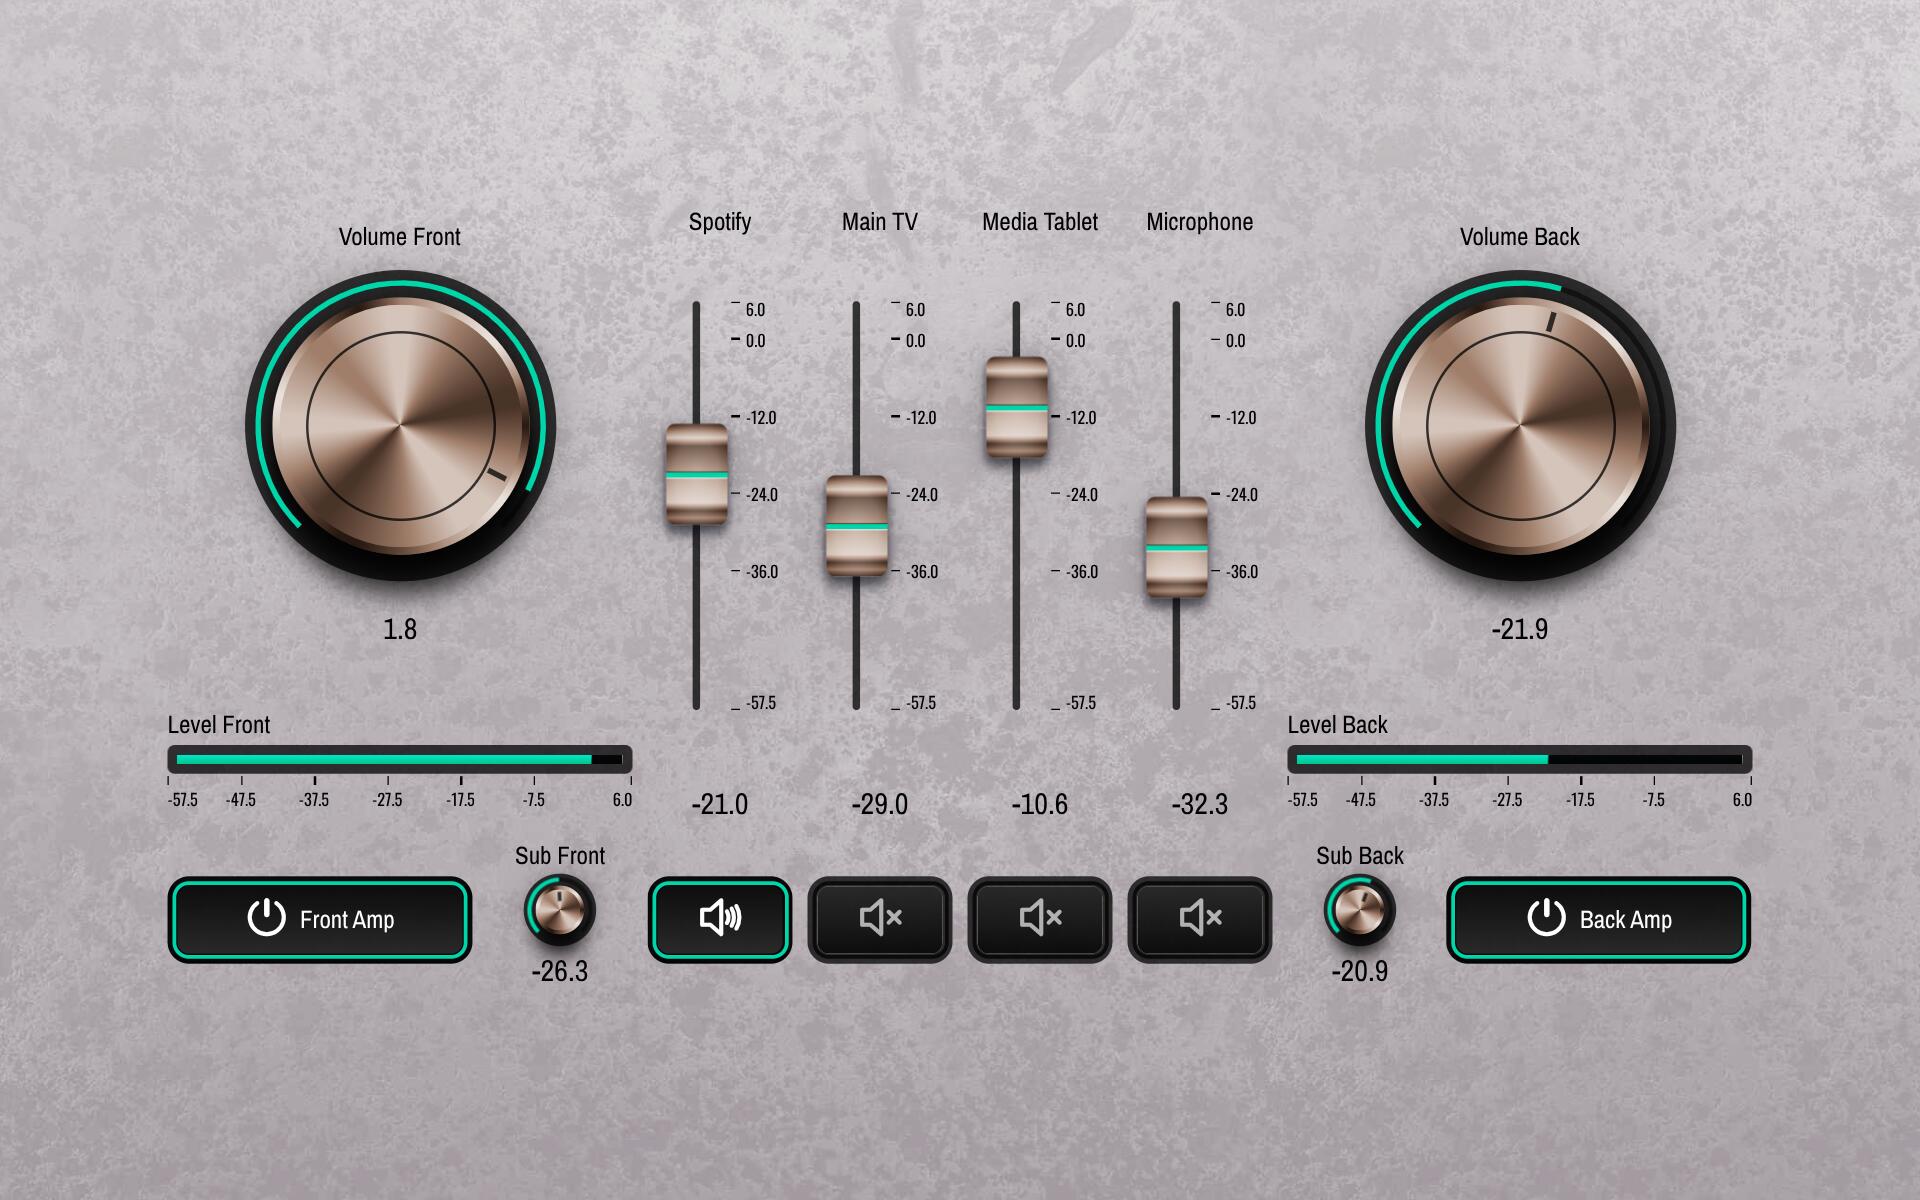
Task: Click the Main TV fader handle
Action: coord(857,526)
